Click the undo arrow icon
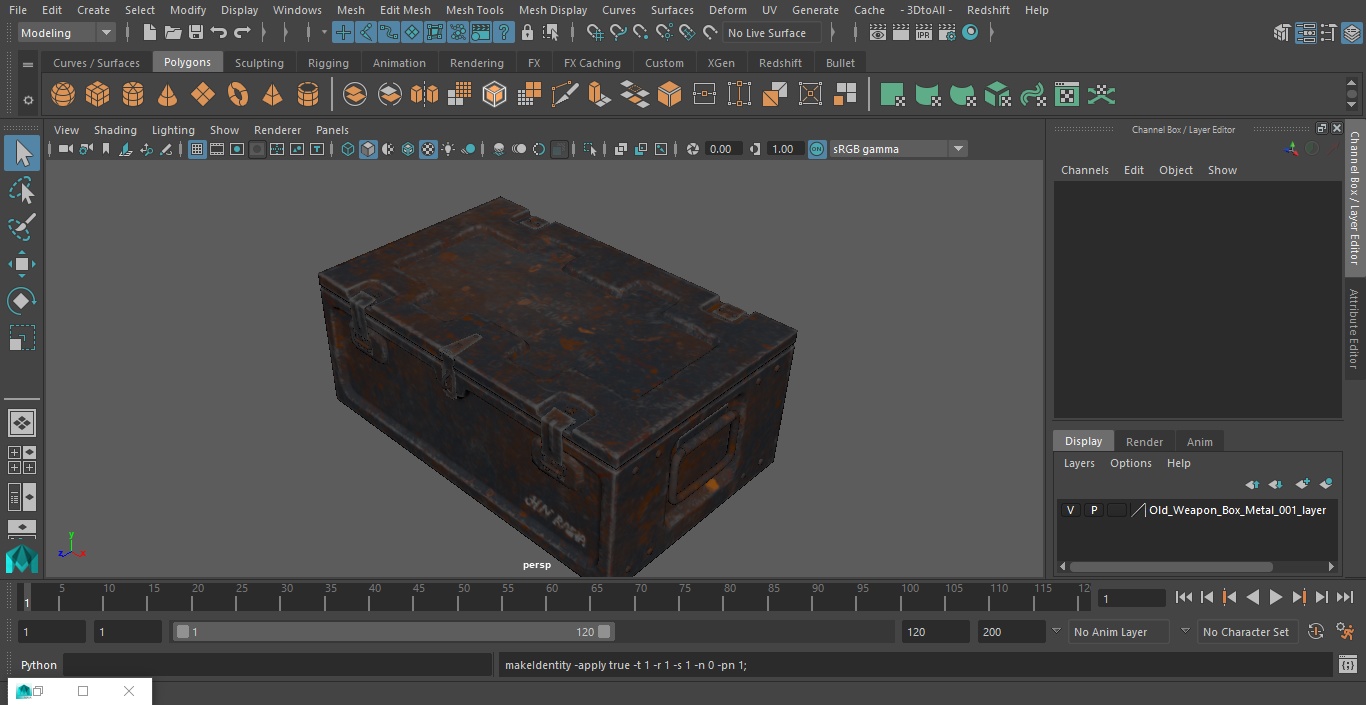This screenshot has height=705, width=1366. point(219,33)
